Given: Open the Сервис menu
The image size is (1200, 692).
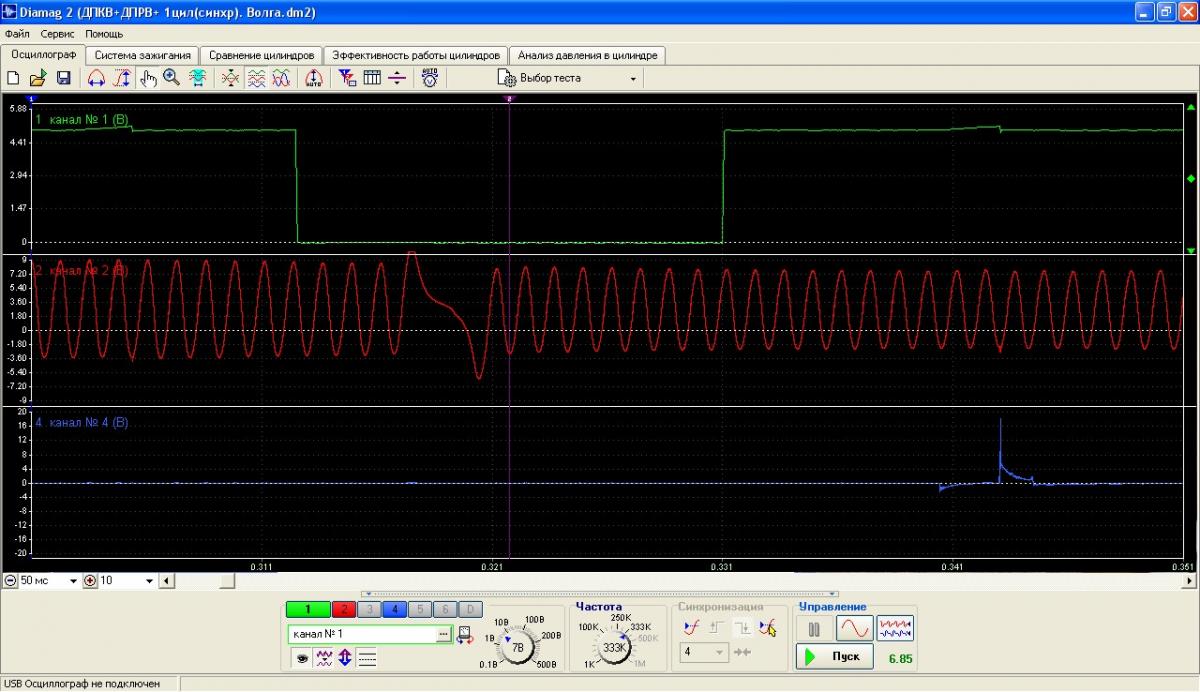Looking at the screenshot, I should tap(57, 34).
